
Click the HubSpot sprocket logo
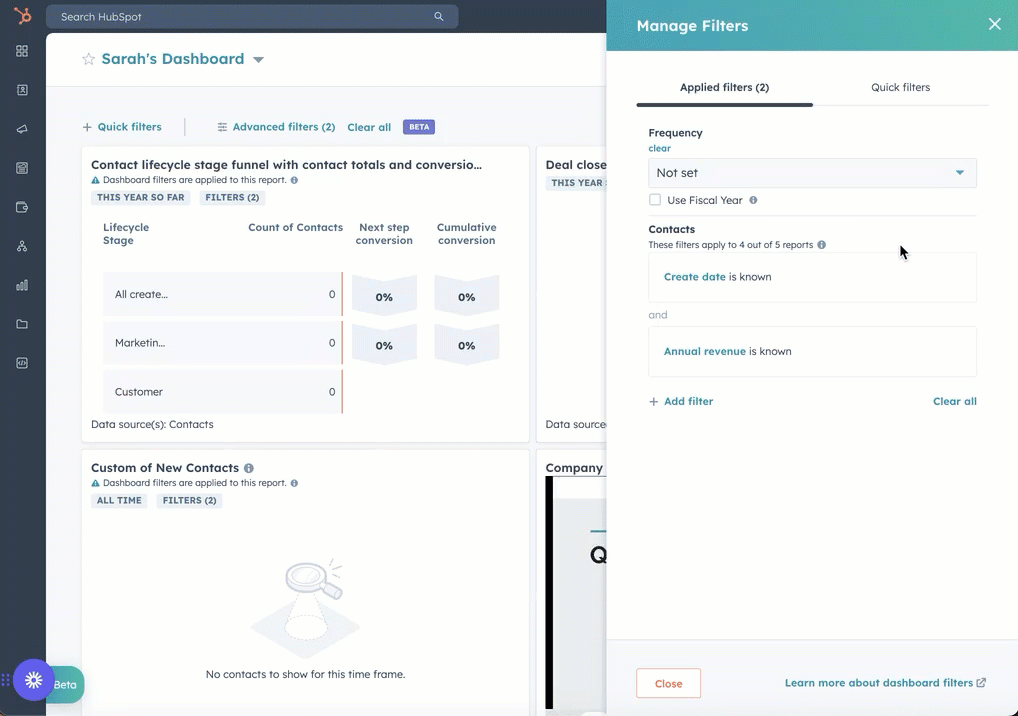click(x=21, y=16)
